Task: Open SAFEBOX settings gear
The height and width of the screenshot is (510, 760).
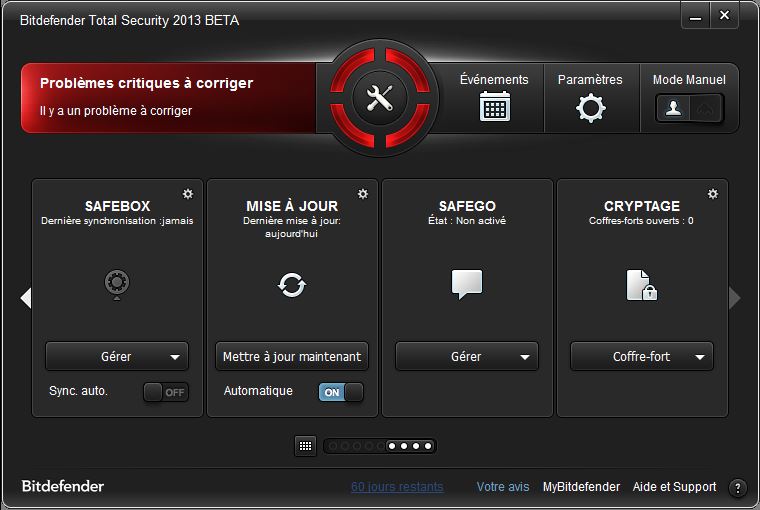Action: coord(188,194)
